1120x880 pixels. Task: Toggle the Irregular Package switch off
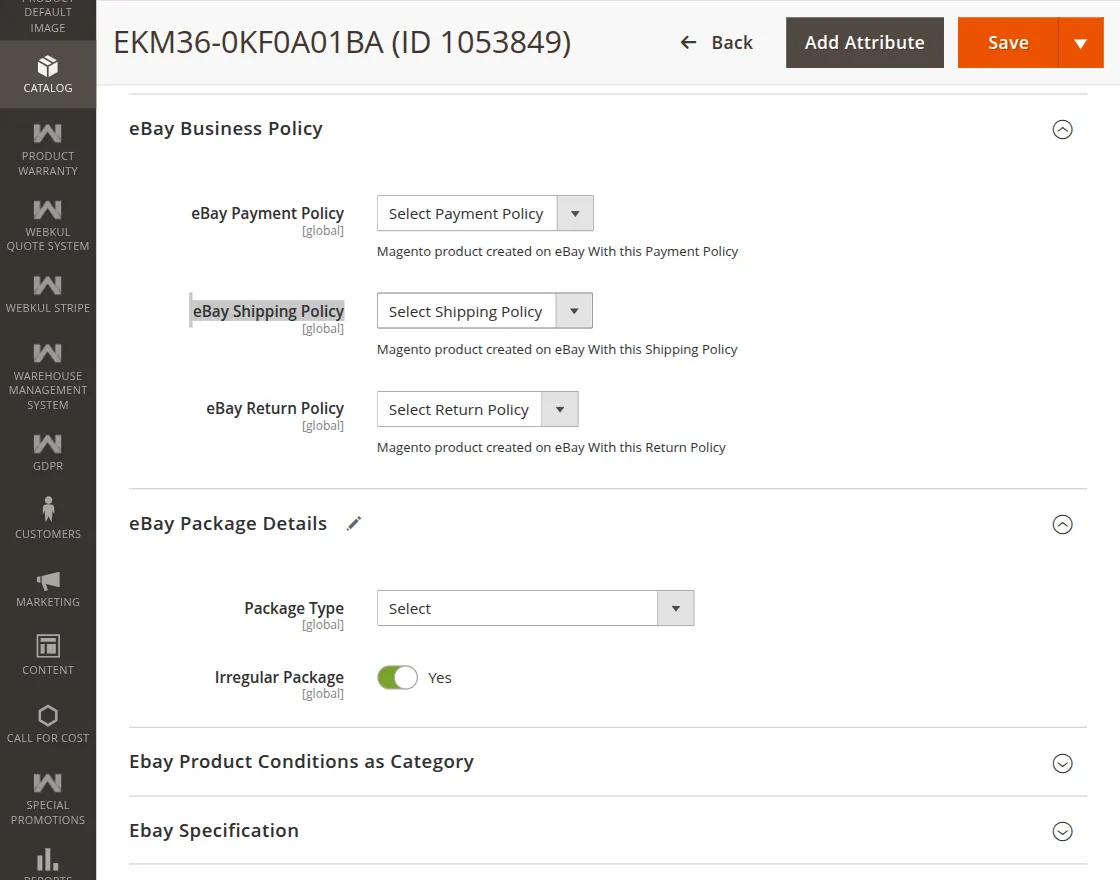pos(397,677)
